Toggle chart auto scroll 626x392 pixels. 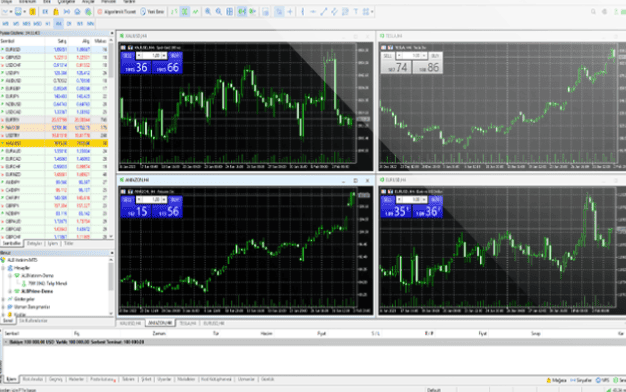tap(242, 12)
